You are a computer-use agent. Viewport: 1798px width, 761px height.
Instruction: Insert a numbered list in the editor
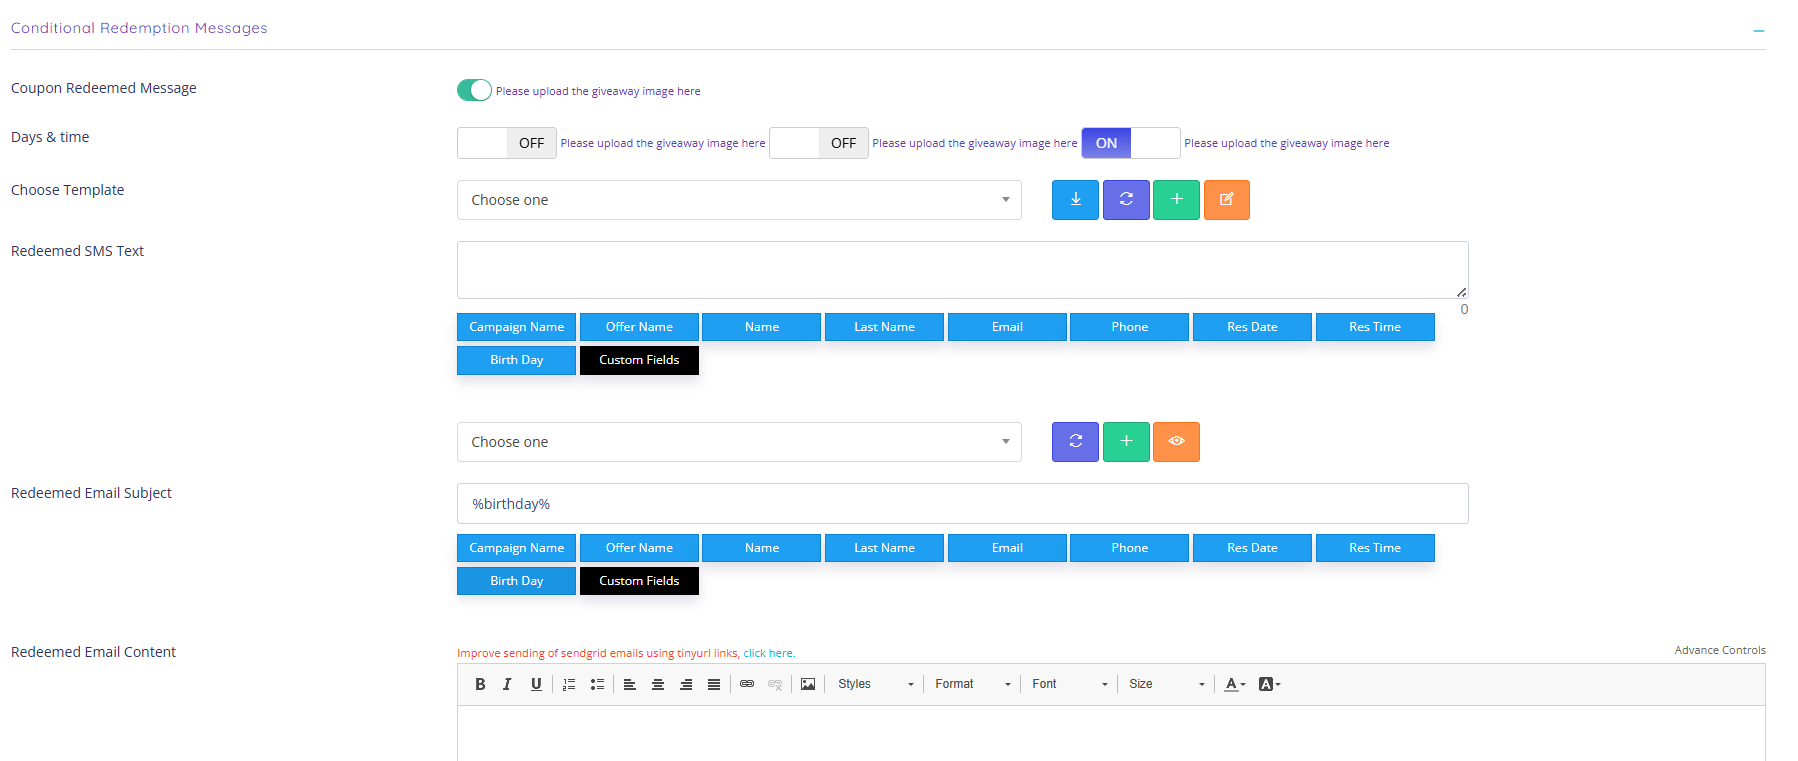(569, 684)
